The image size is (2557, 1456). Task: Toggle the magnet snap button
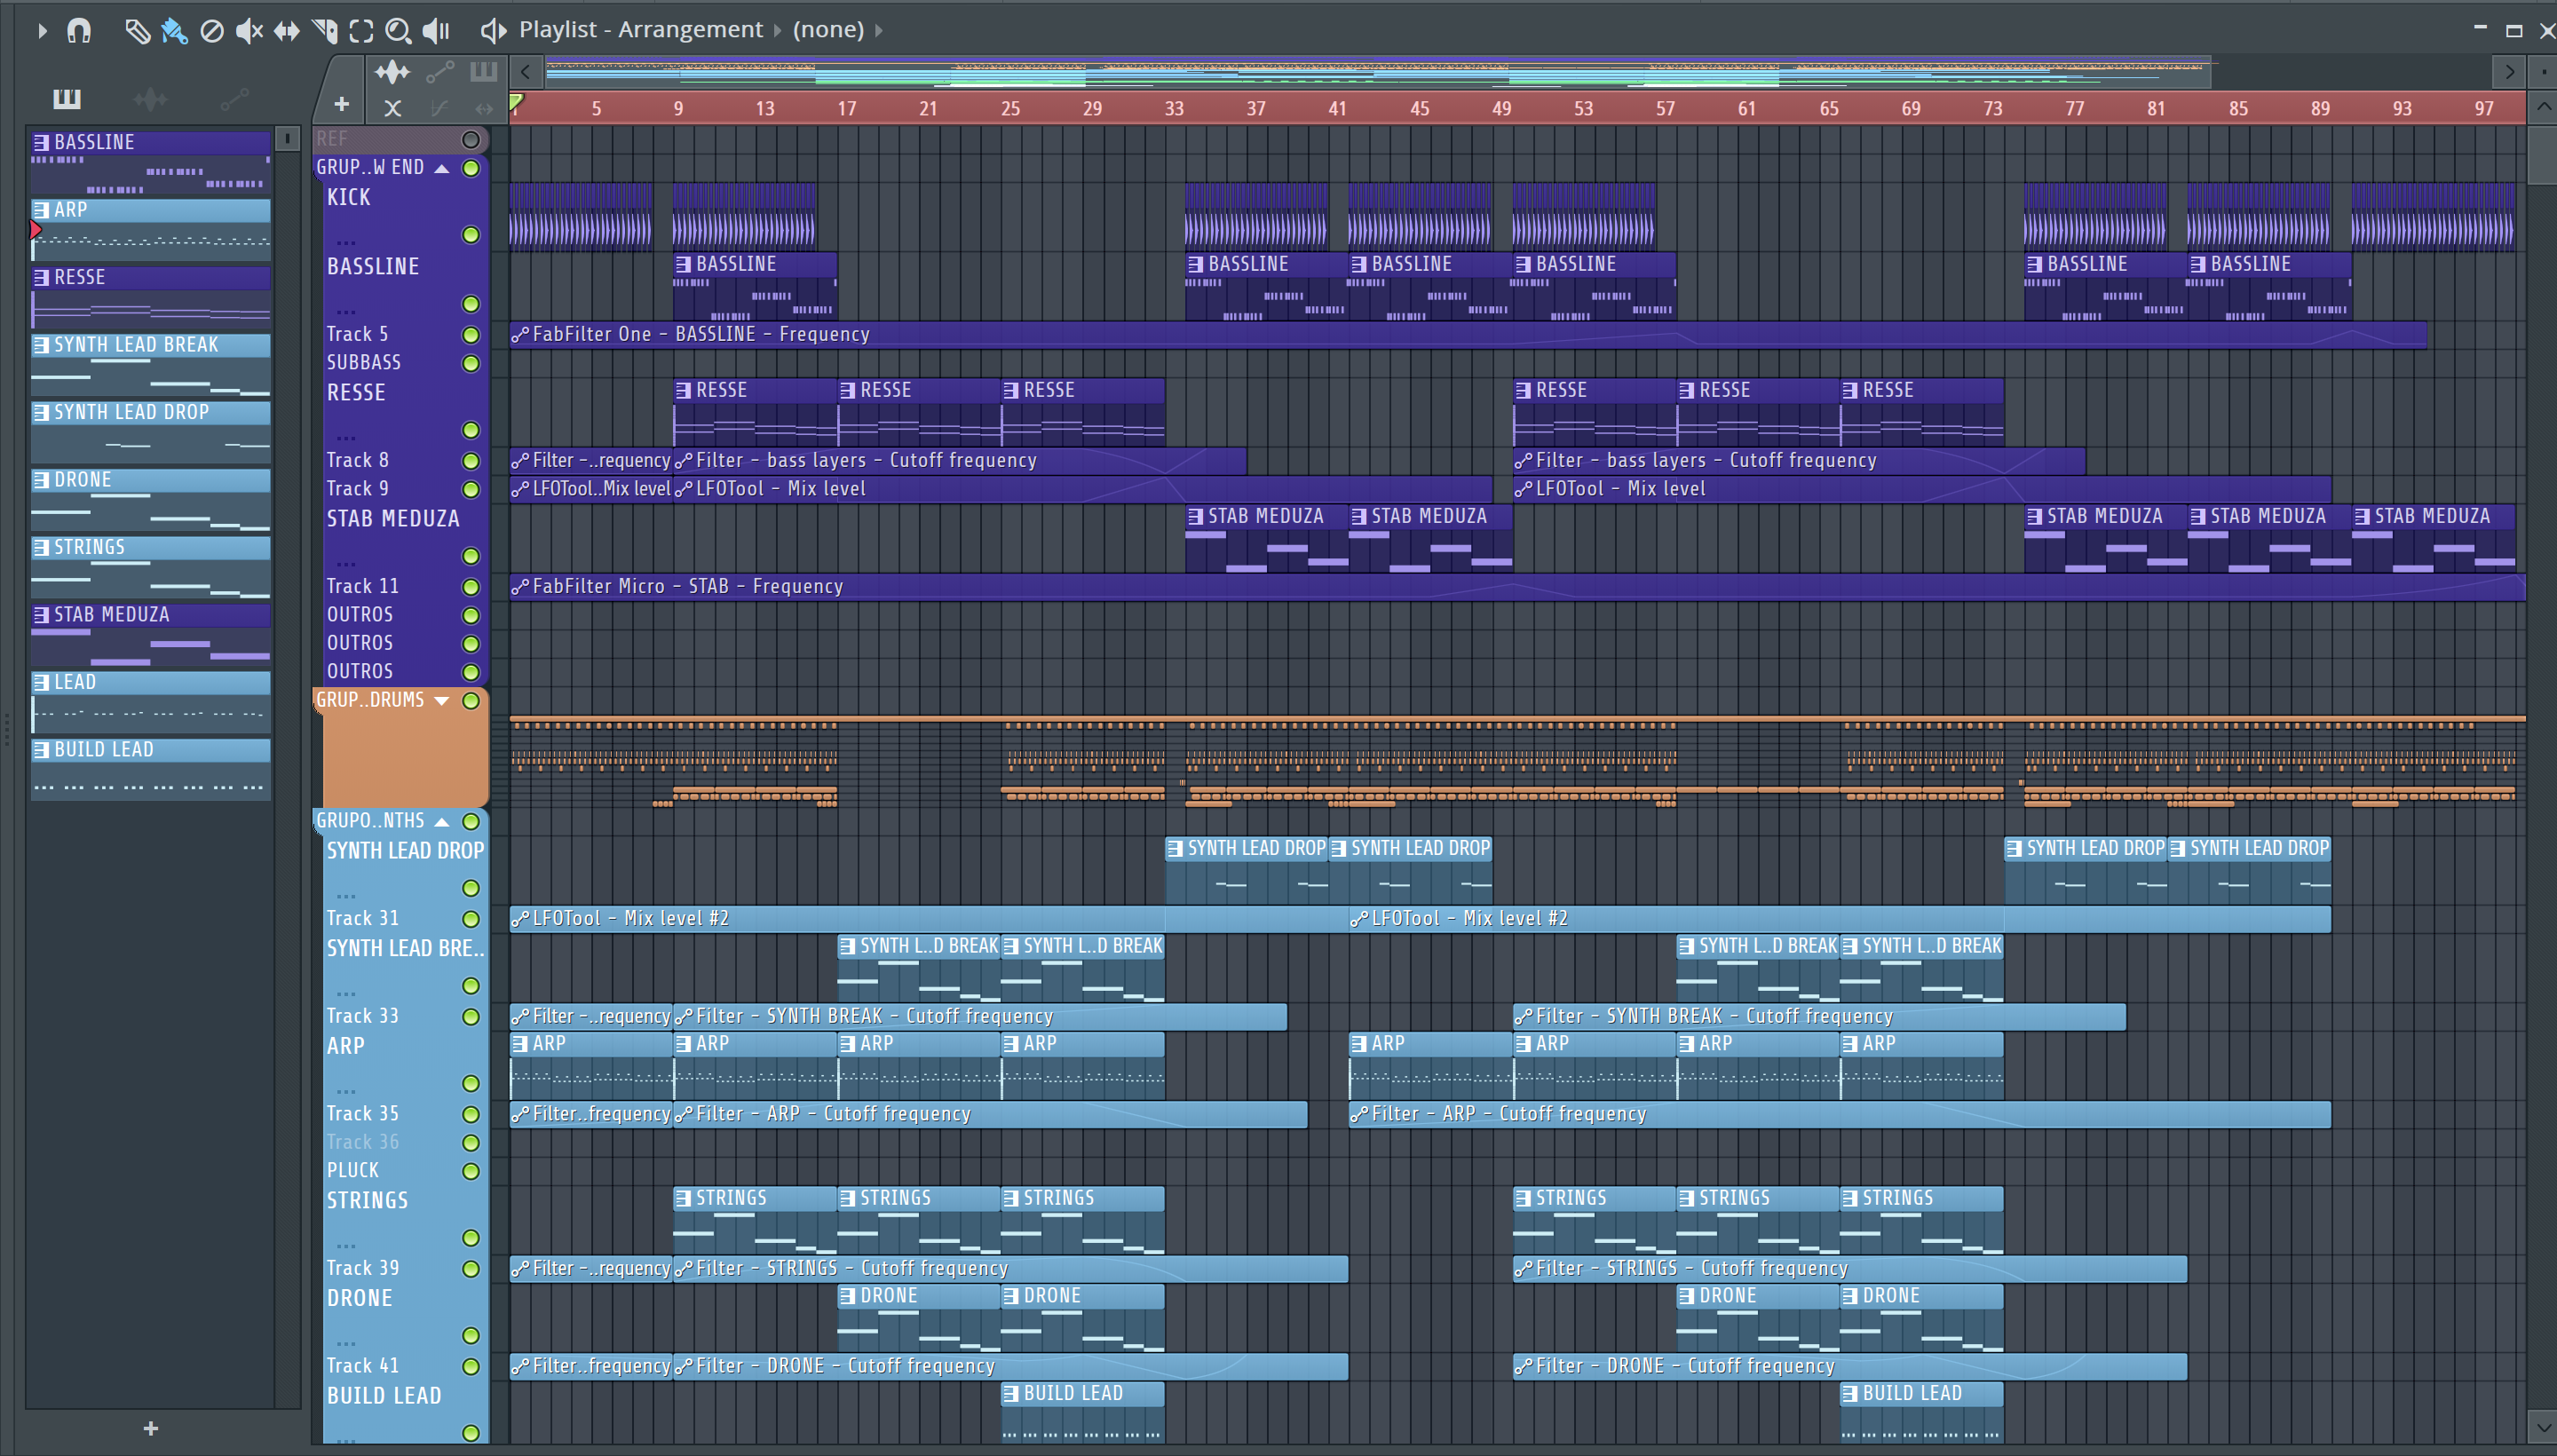(x=79, y=31)
